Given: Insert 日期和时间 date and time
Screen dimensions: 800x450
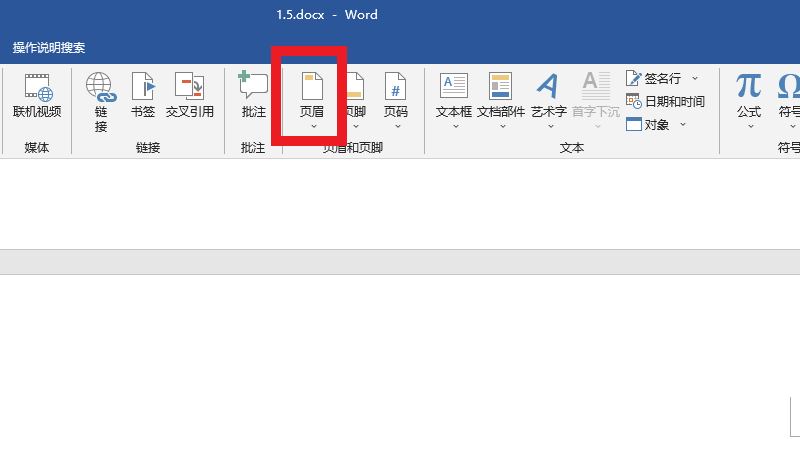Looking at the screenshot, I should (x=665, y=101).
